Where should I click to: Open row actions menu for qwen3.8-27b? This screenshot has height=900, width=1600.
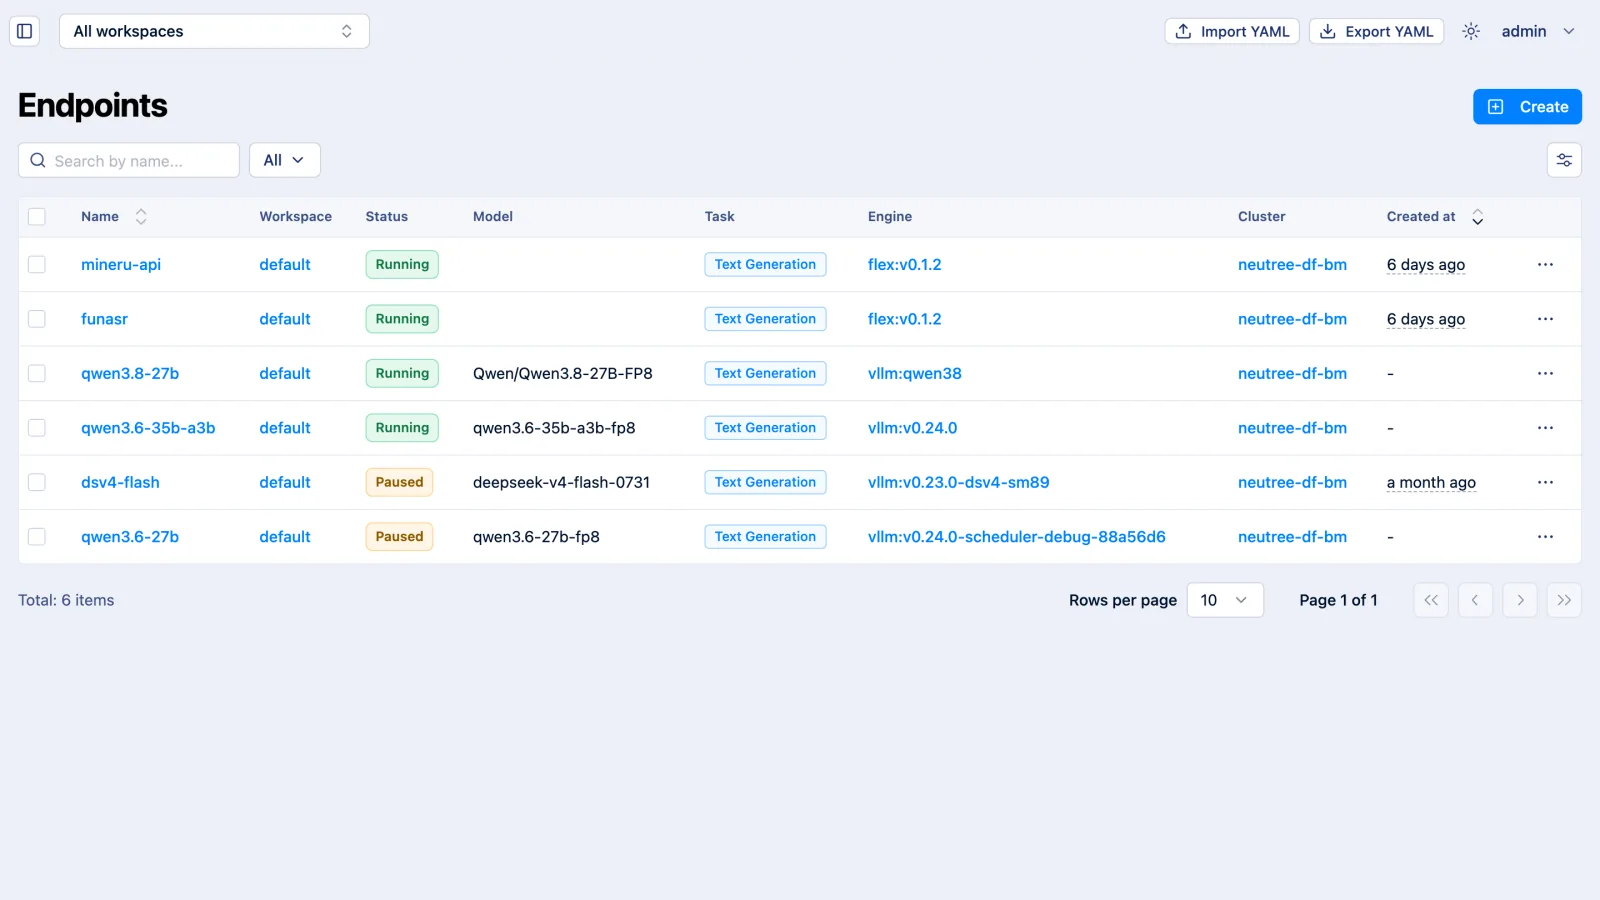tap(1545, 374)
